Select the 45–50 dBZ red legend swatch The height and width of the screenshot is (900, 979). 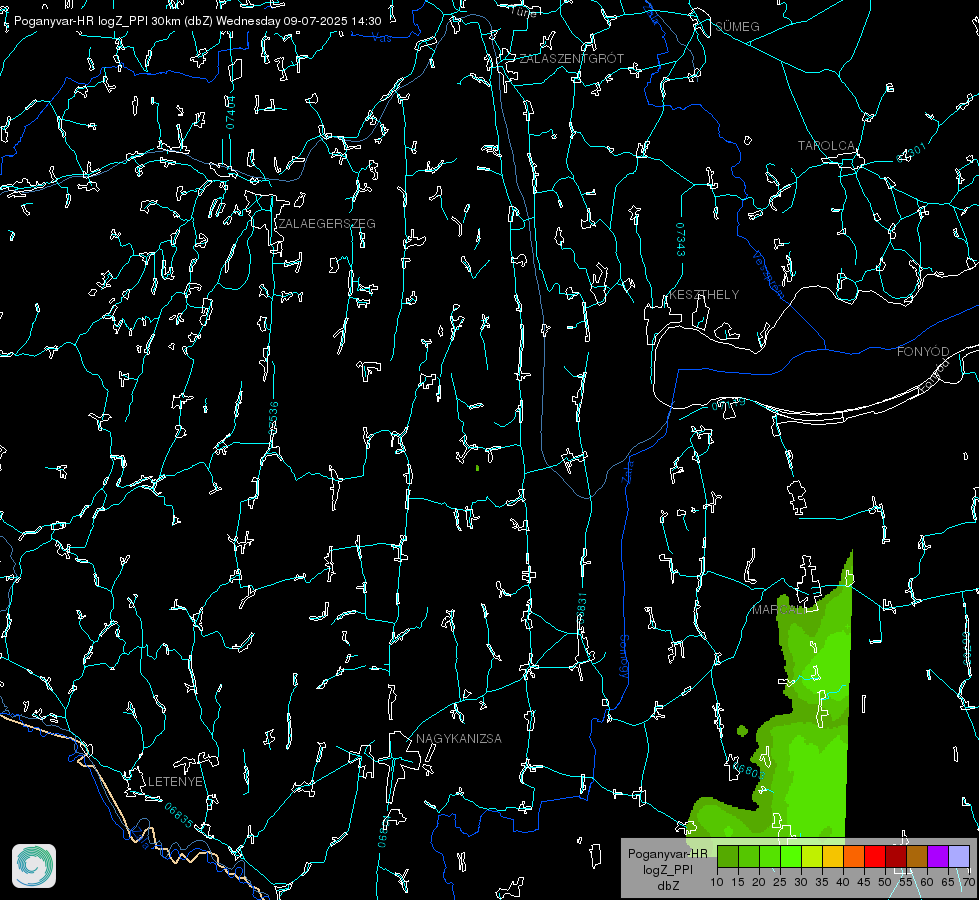875,856
